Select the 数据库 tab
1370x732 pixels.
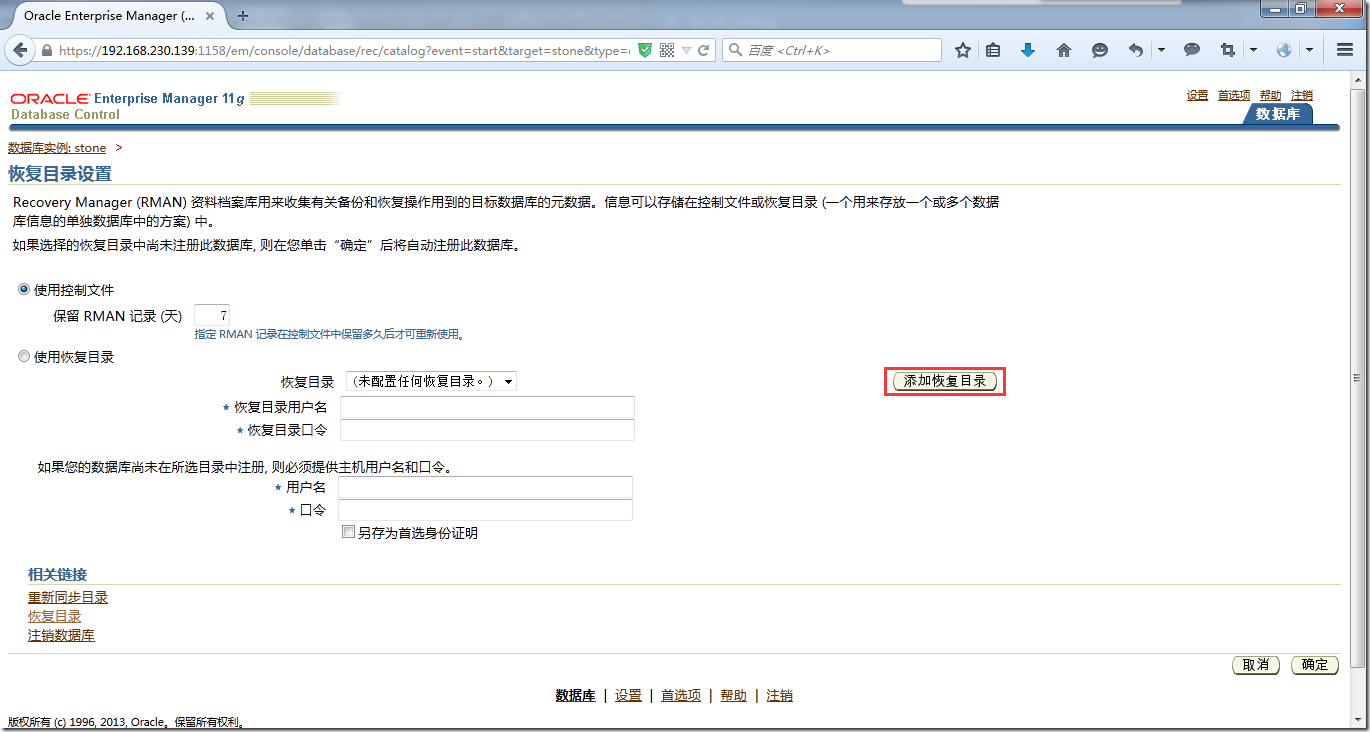[1278, 114]
